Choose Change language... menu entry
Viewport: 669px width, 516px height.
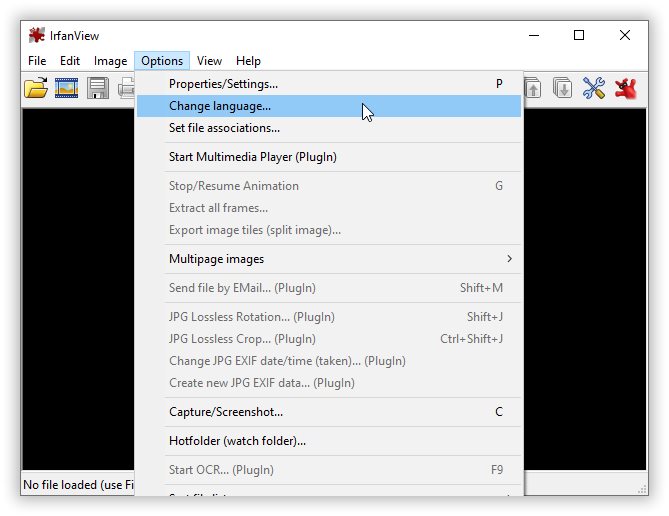(220, 106)
